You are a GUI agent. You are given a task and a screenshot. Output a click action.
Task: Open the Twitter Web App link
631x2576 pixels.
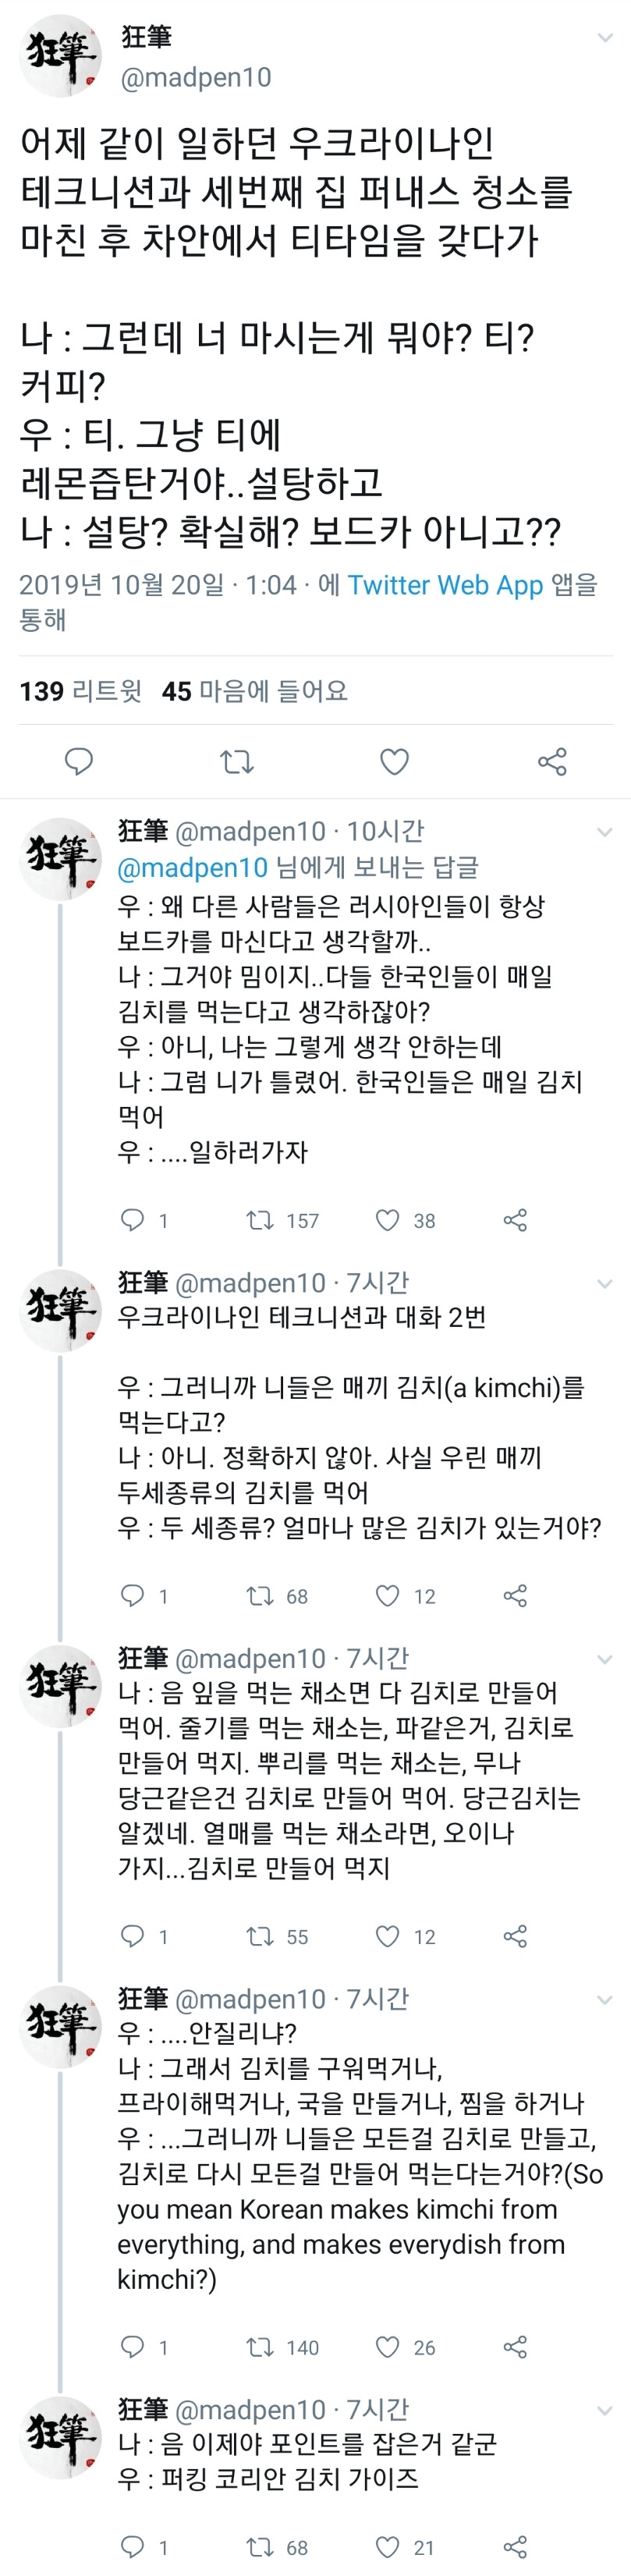pos(445,585)
